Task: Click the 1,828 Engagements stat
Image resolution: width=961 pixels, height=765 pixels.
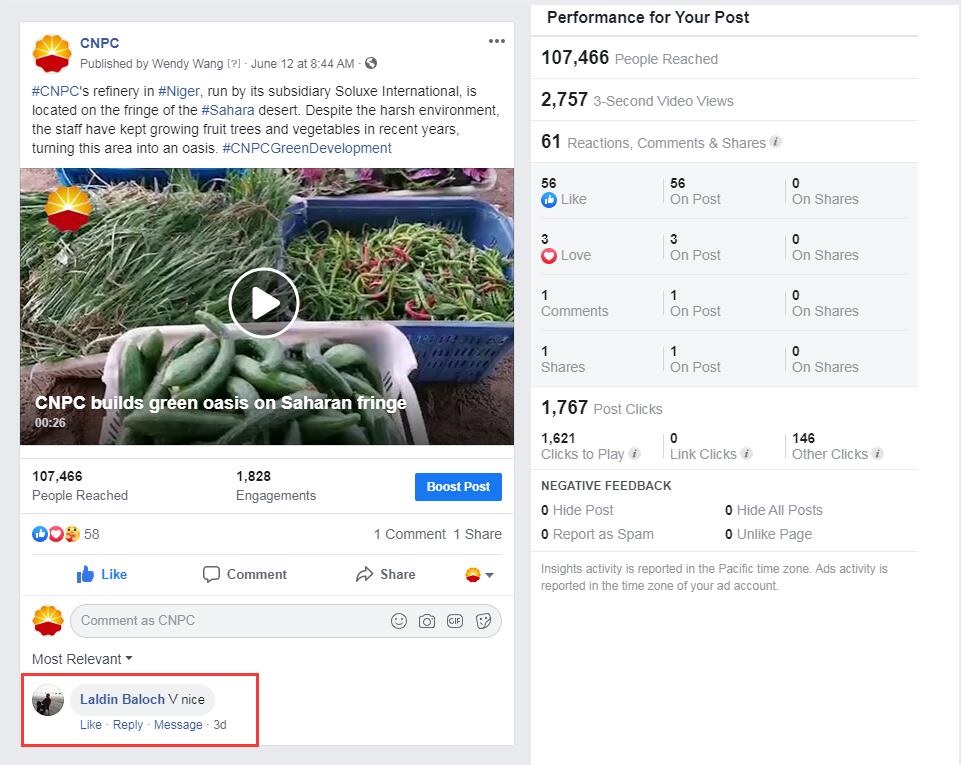Action: click(276, 485)
